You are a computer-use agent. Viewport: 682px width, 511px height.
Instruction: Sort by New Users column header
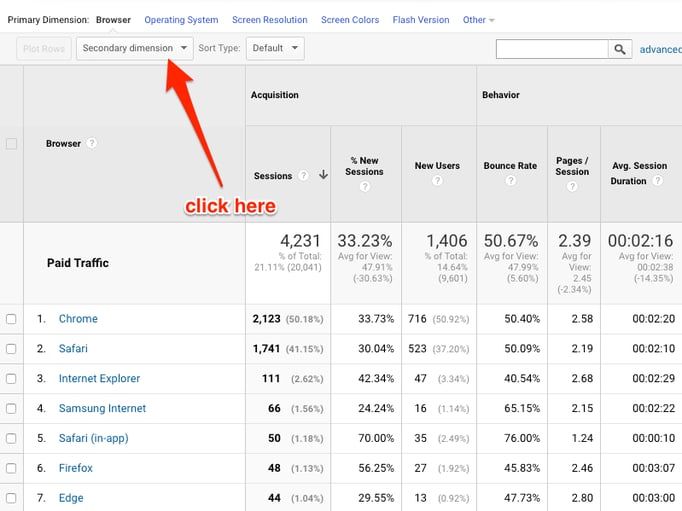click(x=437, y=166)
